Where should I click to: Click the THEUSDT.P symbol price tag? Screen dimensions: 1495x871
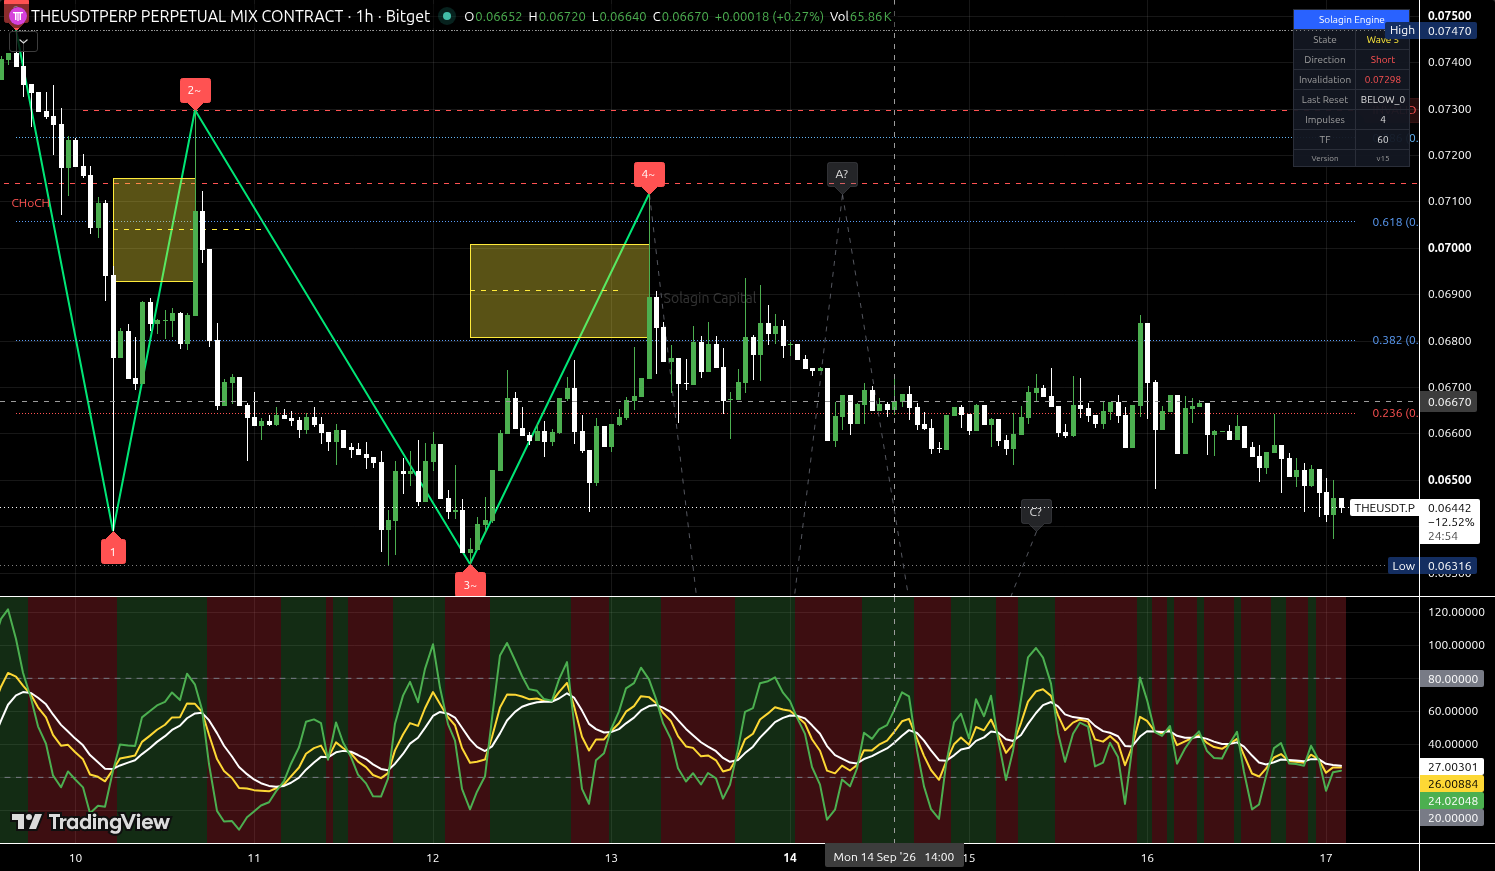tap(1384, 508)
